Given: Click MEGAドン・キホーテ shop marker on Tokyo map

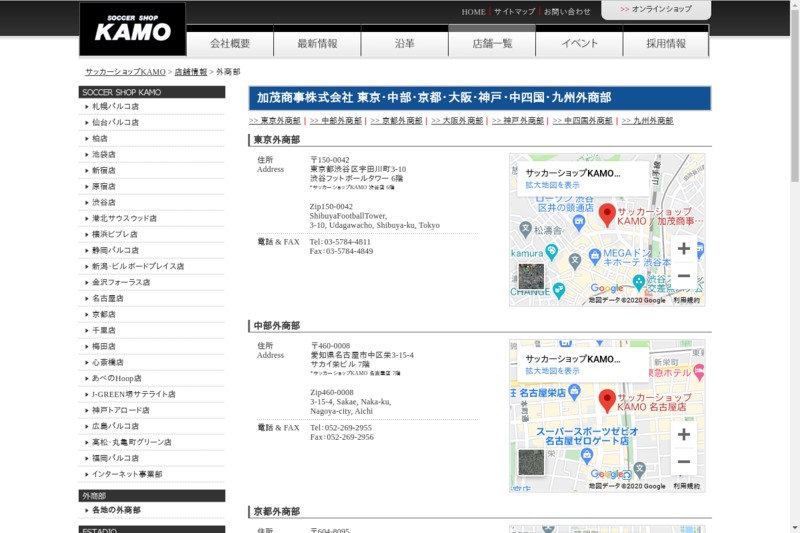Looking at the screenshot, I should (x=594, y=256).
